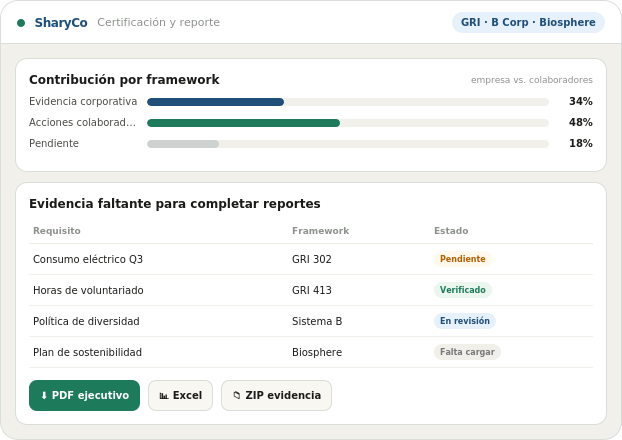
Task: Click the Pendiente label in contribution card
Action: coord(54,143)
